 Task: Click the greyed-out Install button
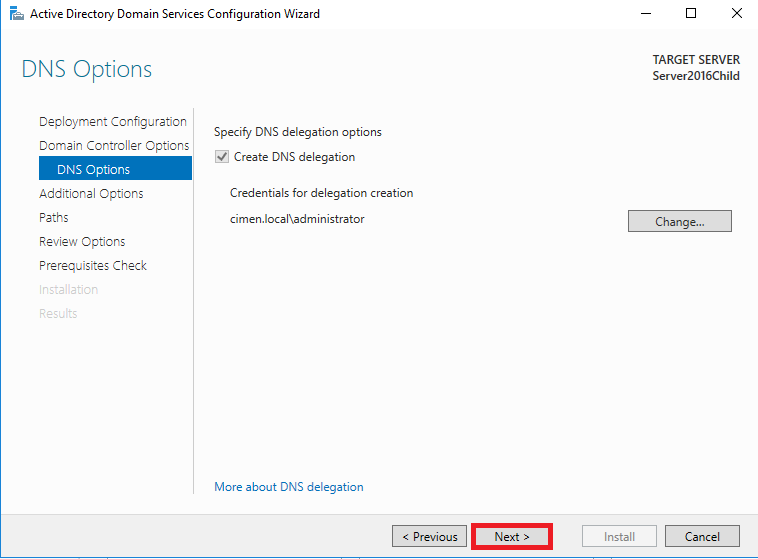tap(619, 536)
